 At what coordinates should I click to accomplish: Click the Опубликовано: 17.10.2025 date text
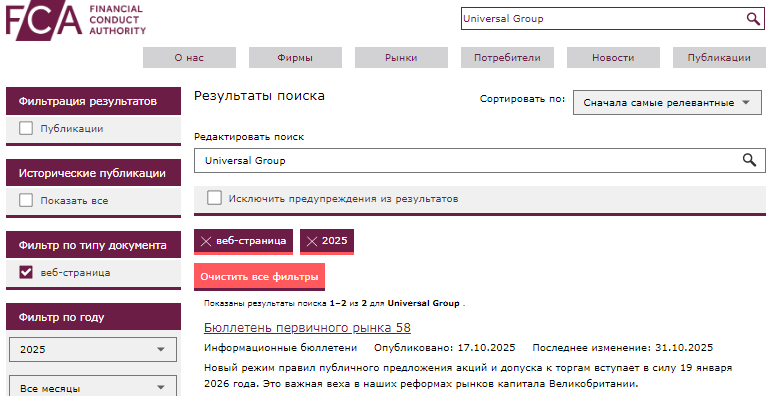(x=444, y=348)
